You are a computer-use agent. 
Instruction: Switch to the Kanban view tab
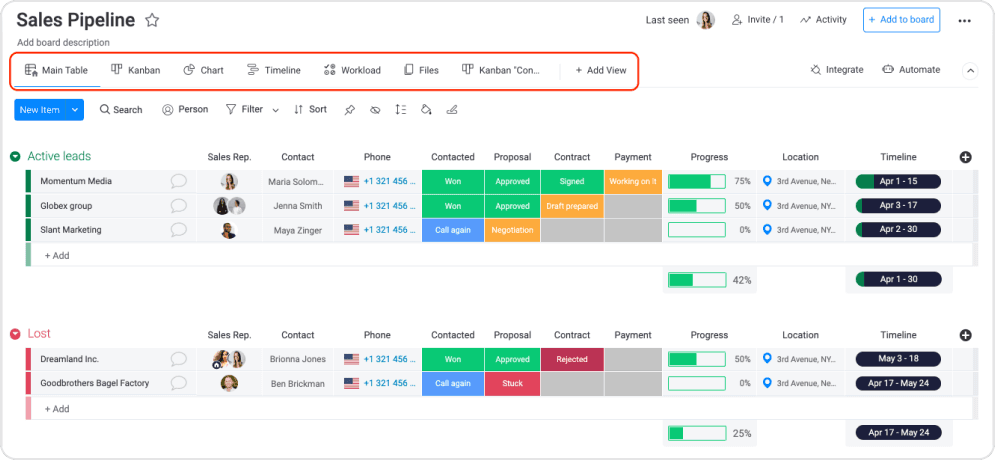(x=135, y=71)
